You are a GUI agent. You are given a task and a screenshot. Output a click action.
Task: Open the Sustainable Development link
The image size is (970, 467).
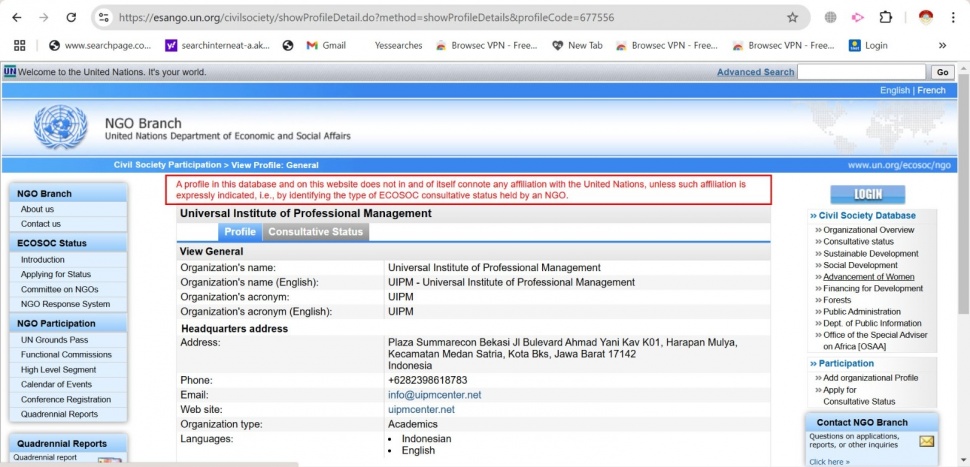pyautogui.click(x=870, y=254)
